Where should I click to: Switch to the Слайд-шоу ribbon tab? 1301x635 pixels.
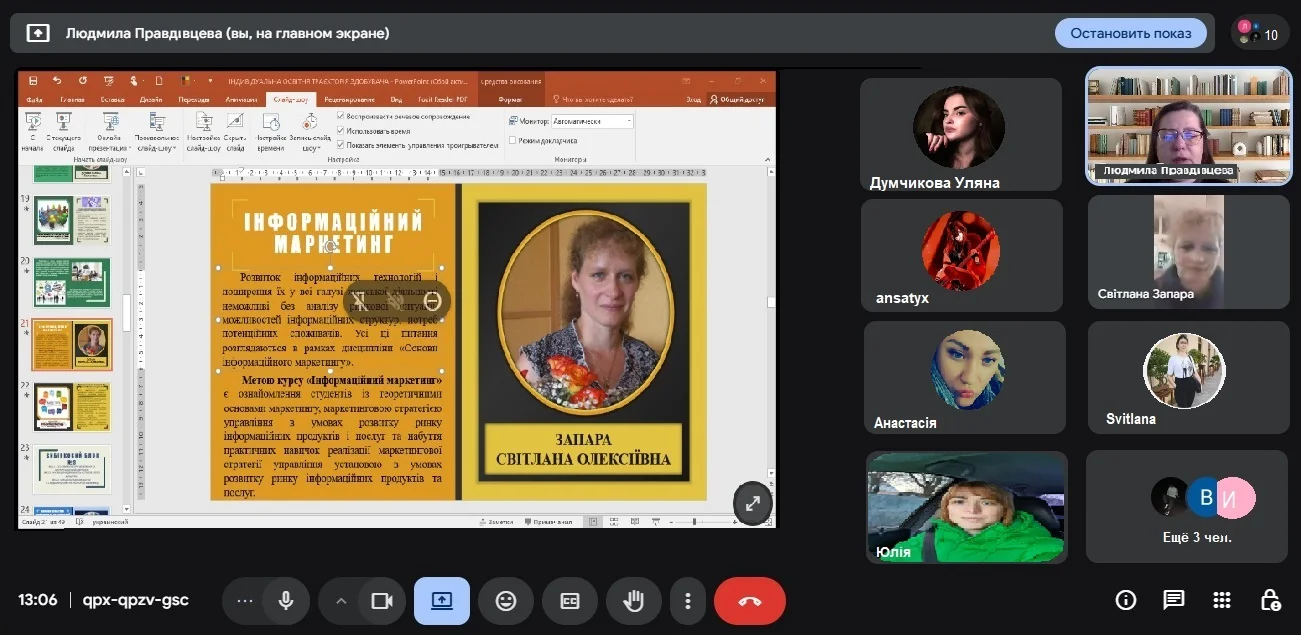(x=291, y=99)
